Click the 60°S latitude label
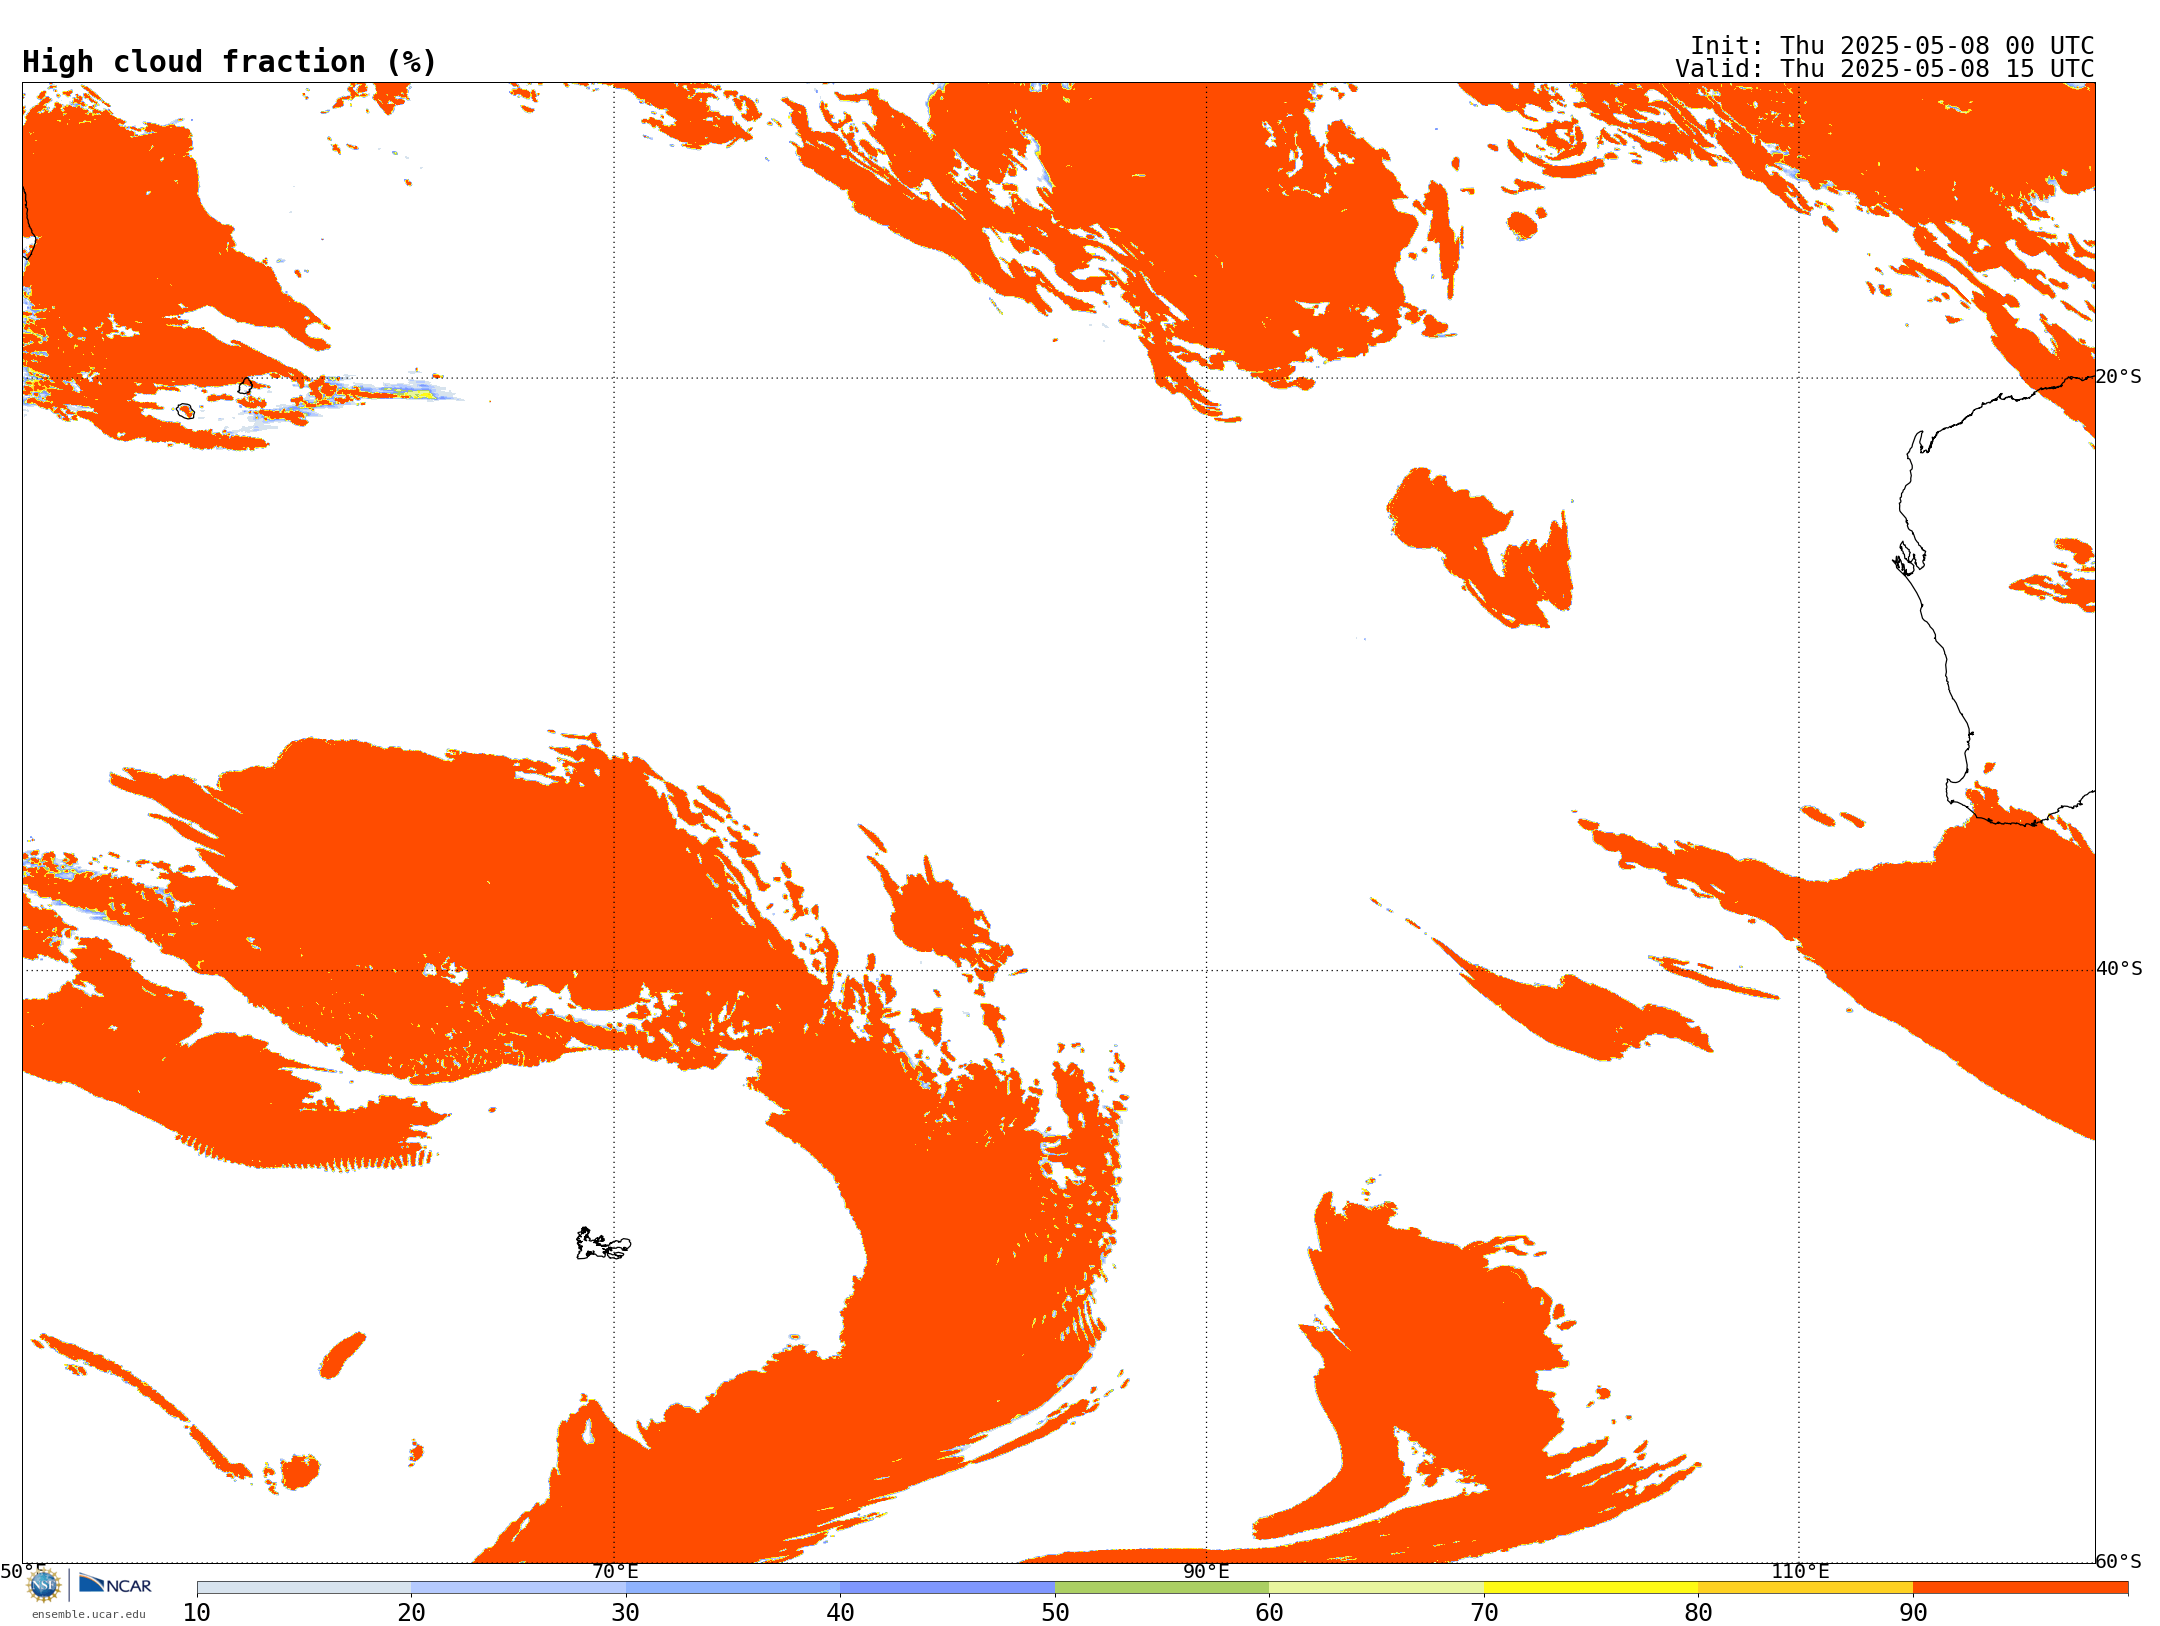 [x=2118, y=1561]
